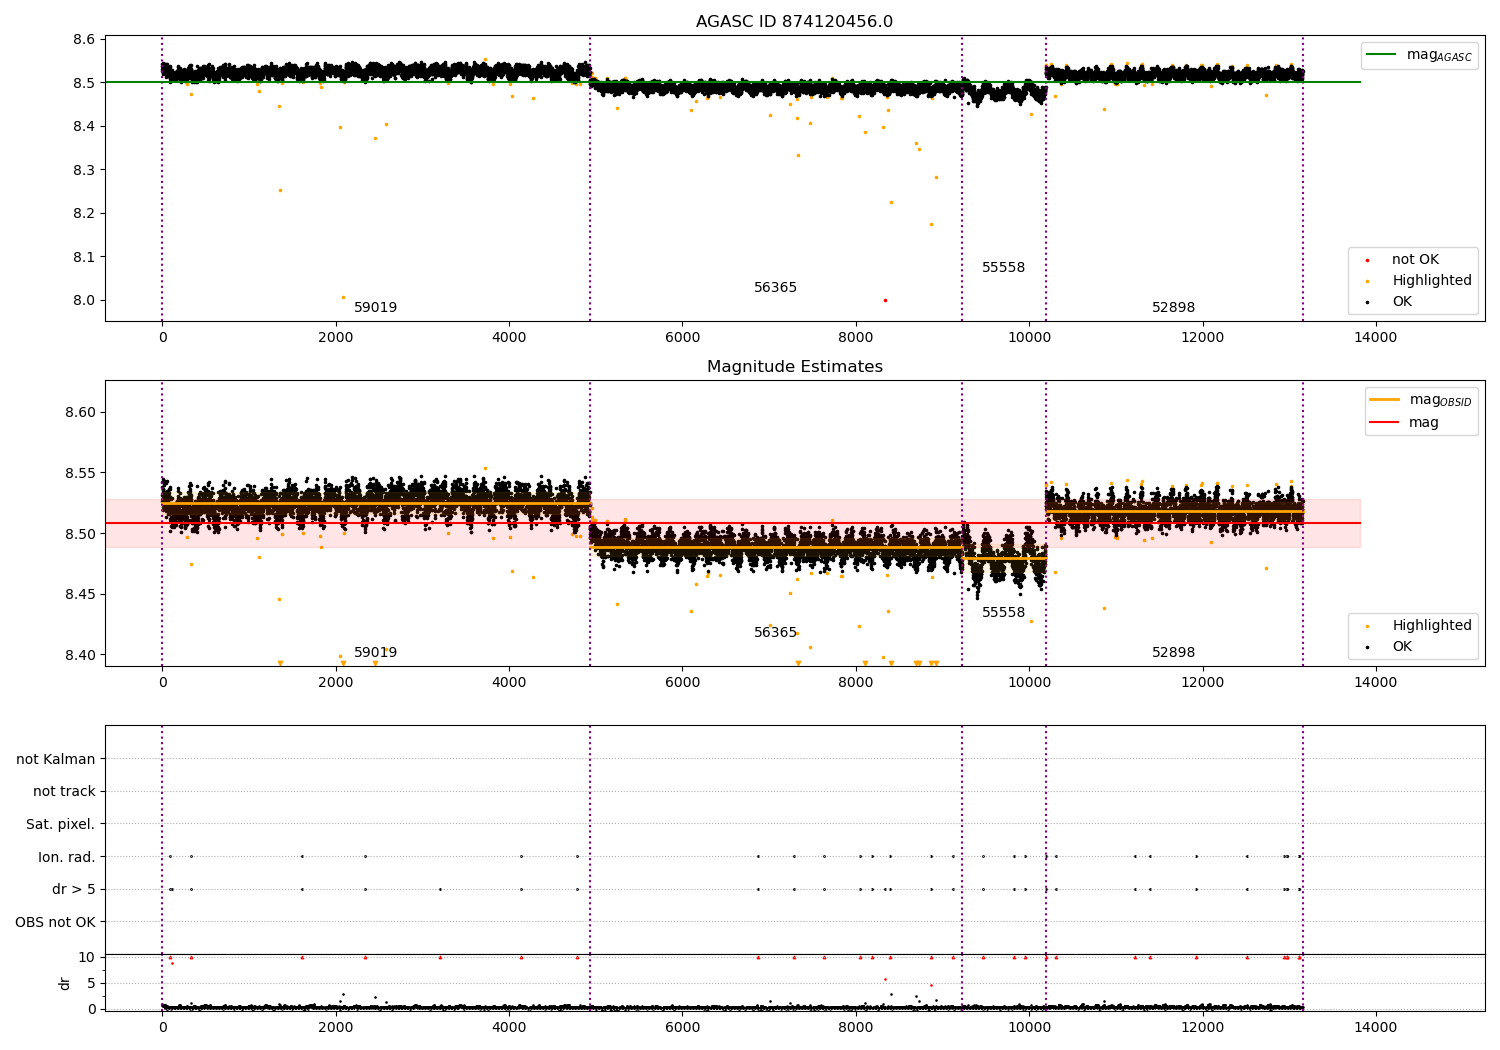1500x1050 pixels.
Task: Click obsid label 56365 in AGASC plot
Action: tap(775, 288)
